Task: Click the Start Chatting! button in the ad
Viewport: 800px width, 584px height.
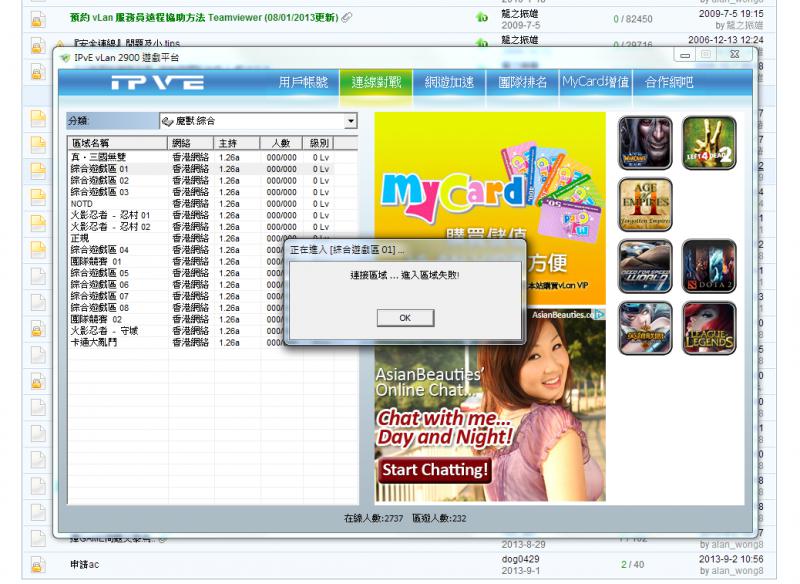Action: [x=435, y=468]
